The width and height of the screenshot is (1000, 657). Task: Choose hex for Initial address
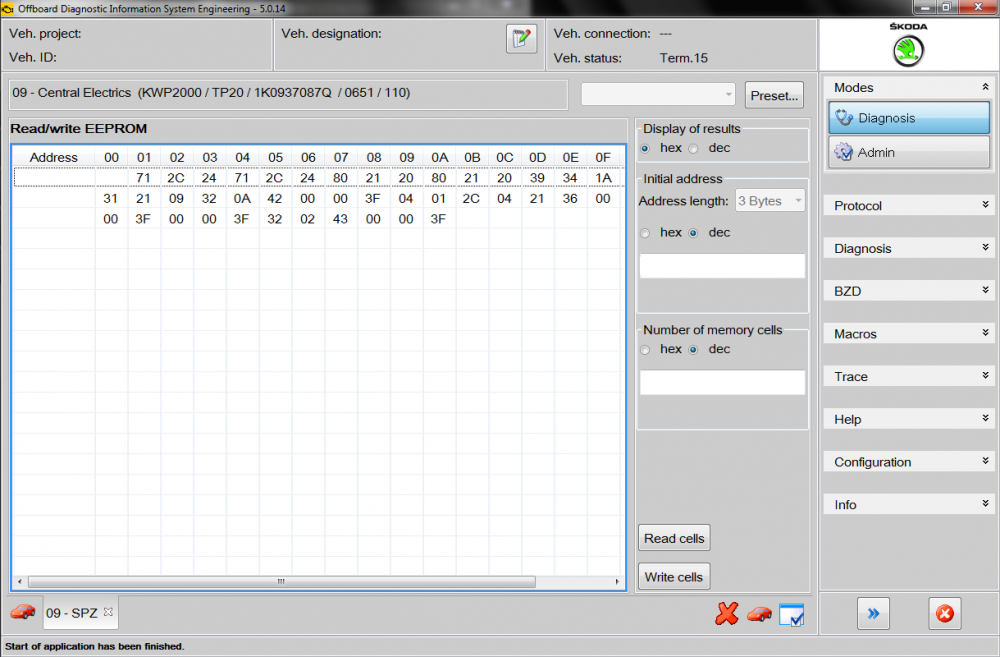click(x=645, y=233)
